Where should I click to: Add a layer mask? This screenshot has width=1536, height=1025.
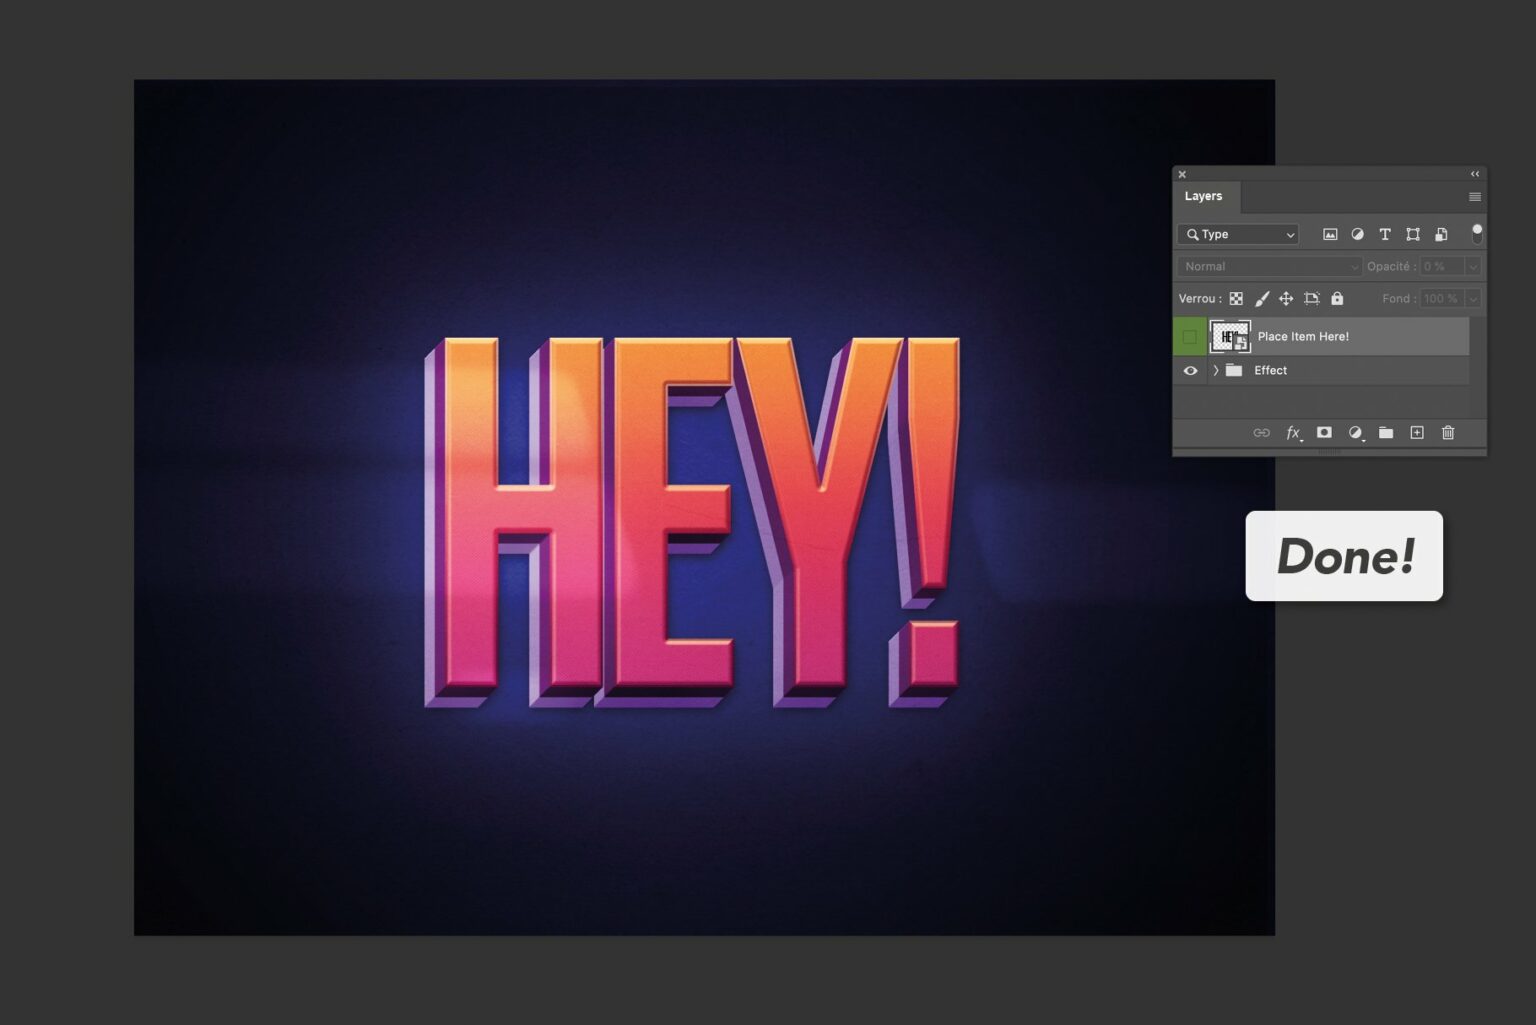(1324, 433)
